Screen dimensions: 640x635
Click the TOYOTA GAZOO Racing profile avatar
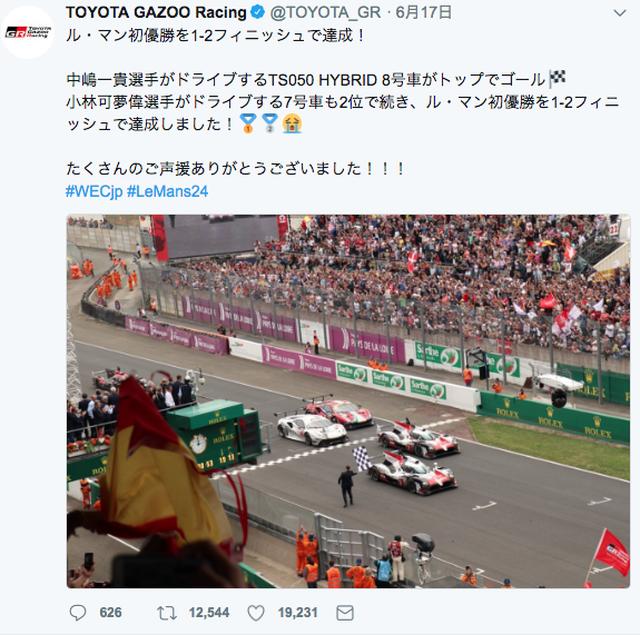click(x=28, y=32)
